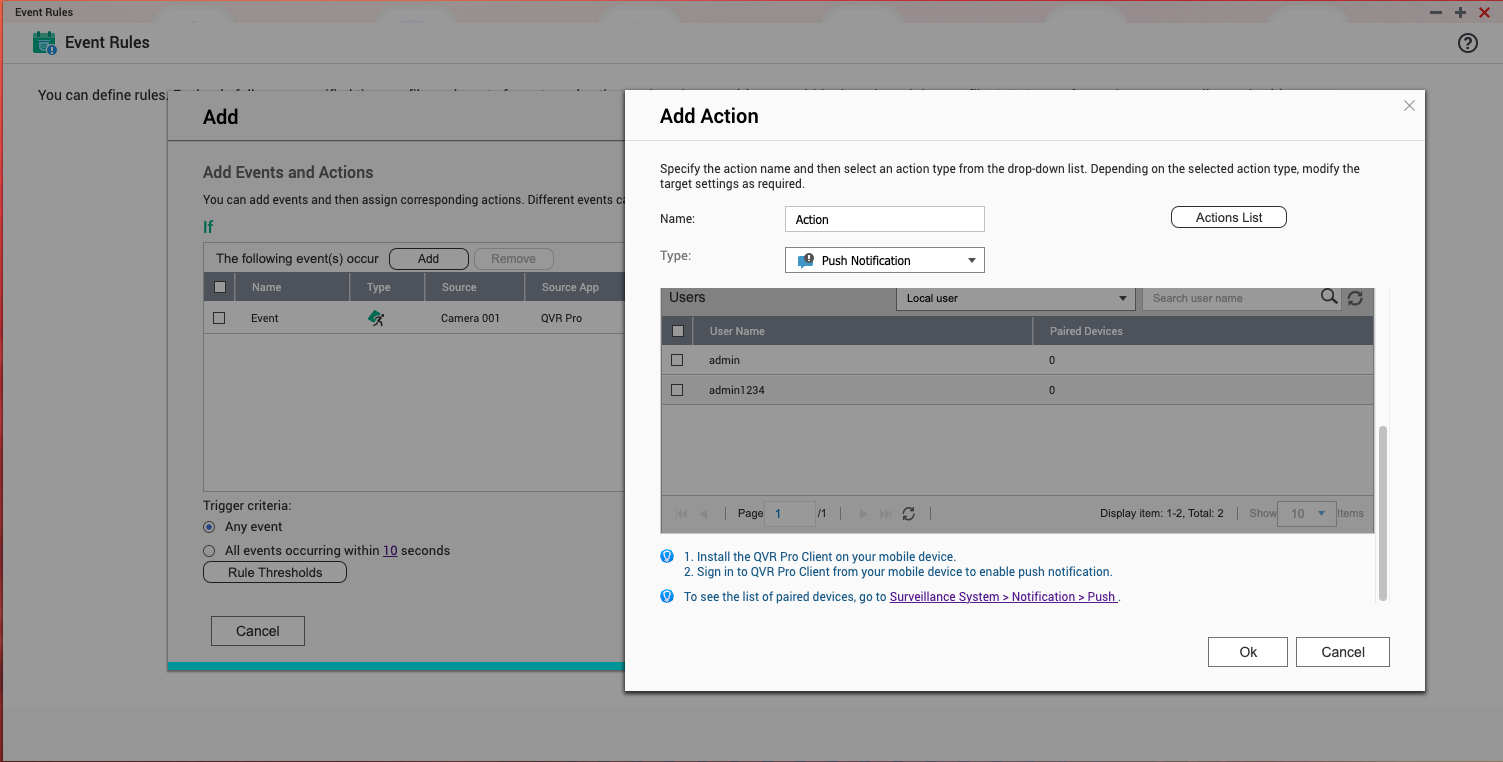Refresh the users list icon beside search
This screenshot has height=762, width=1503.
1355,298
